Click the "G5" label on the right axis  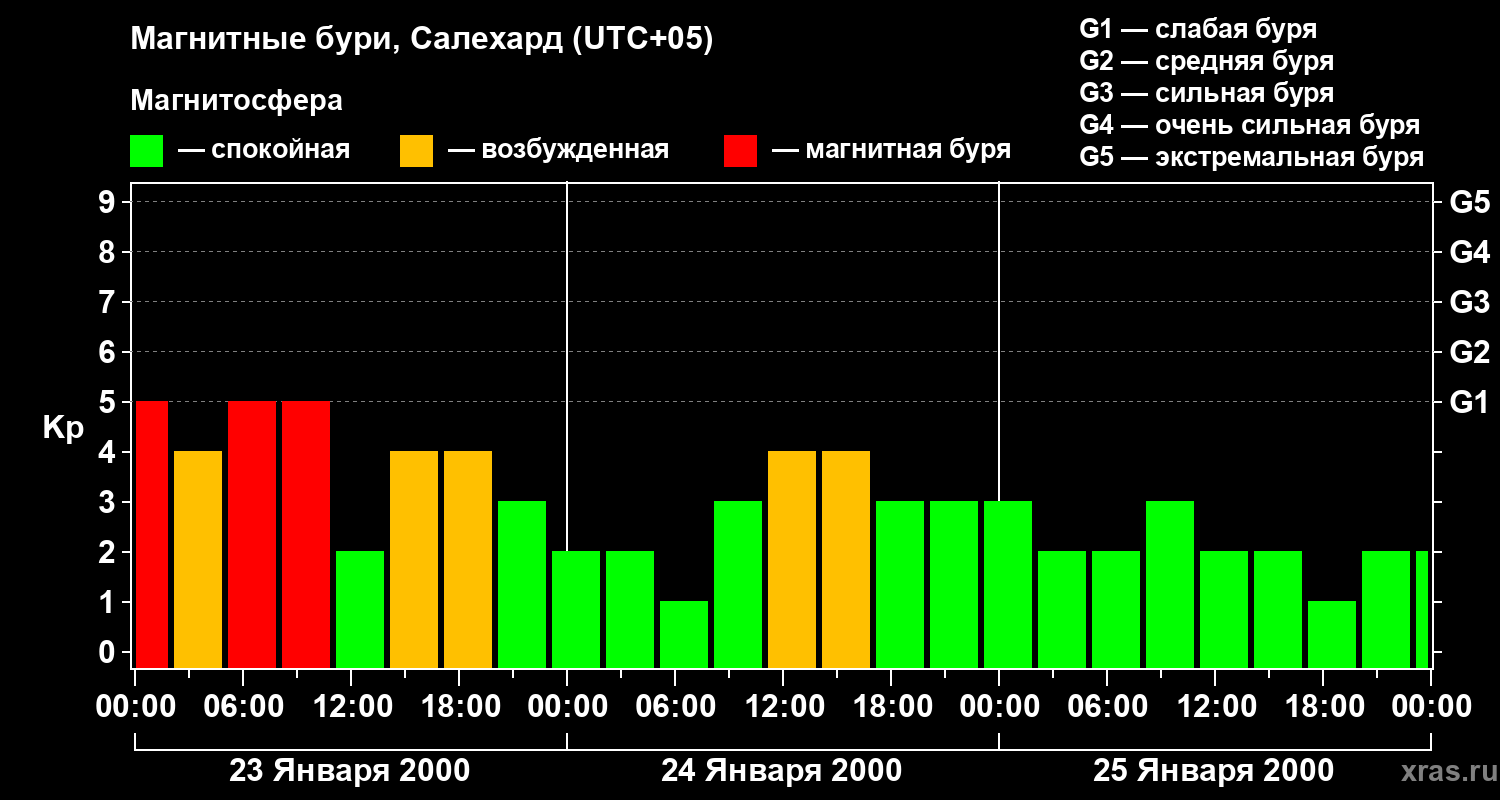tap(1469, 202)
